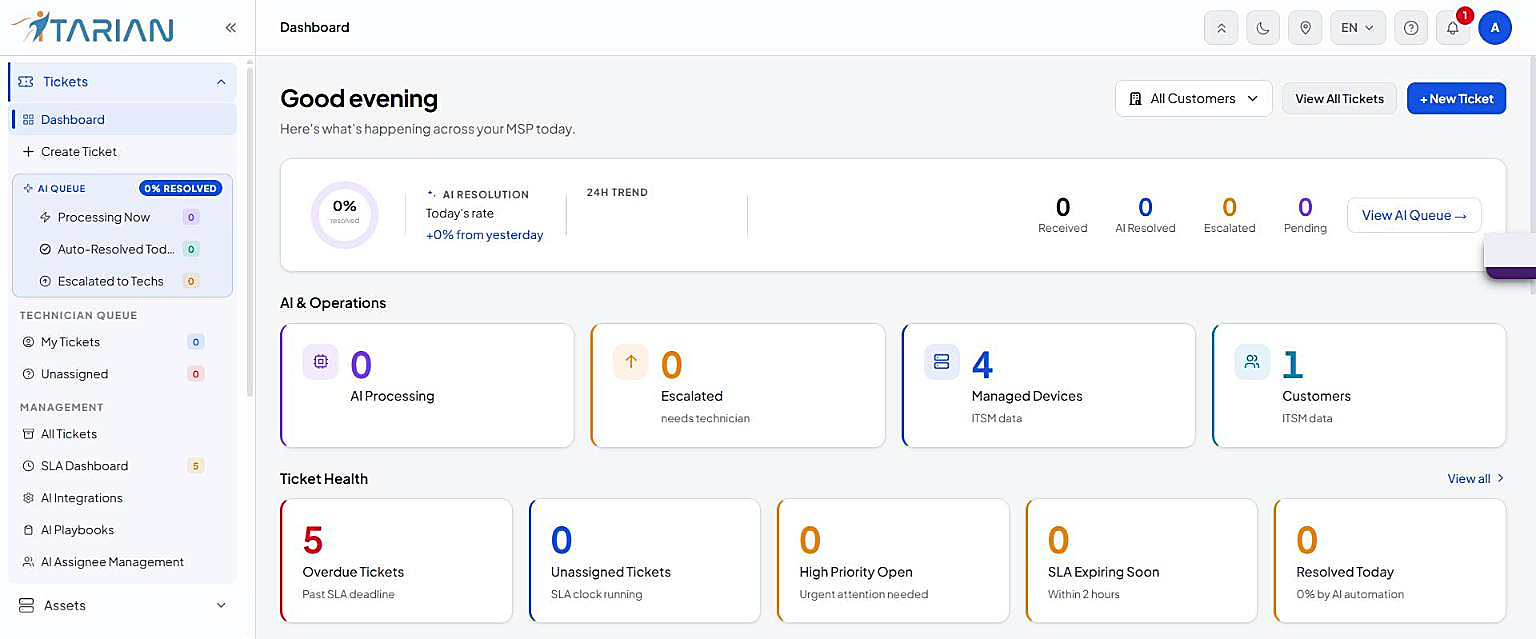1536x639 pixels.
Task: Open notifications bell with one alert
Action: (1453, 28)
